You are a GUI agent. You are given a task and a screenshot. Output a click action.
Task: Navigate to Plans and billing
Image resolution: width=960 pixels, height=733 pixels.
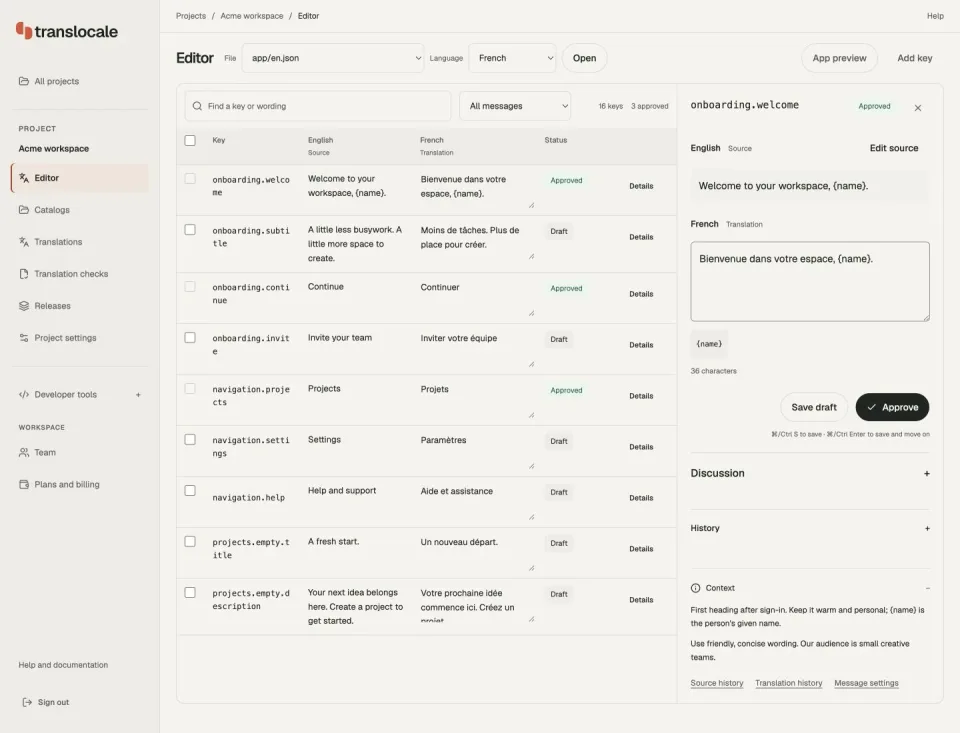80,484
